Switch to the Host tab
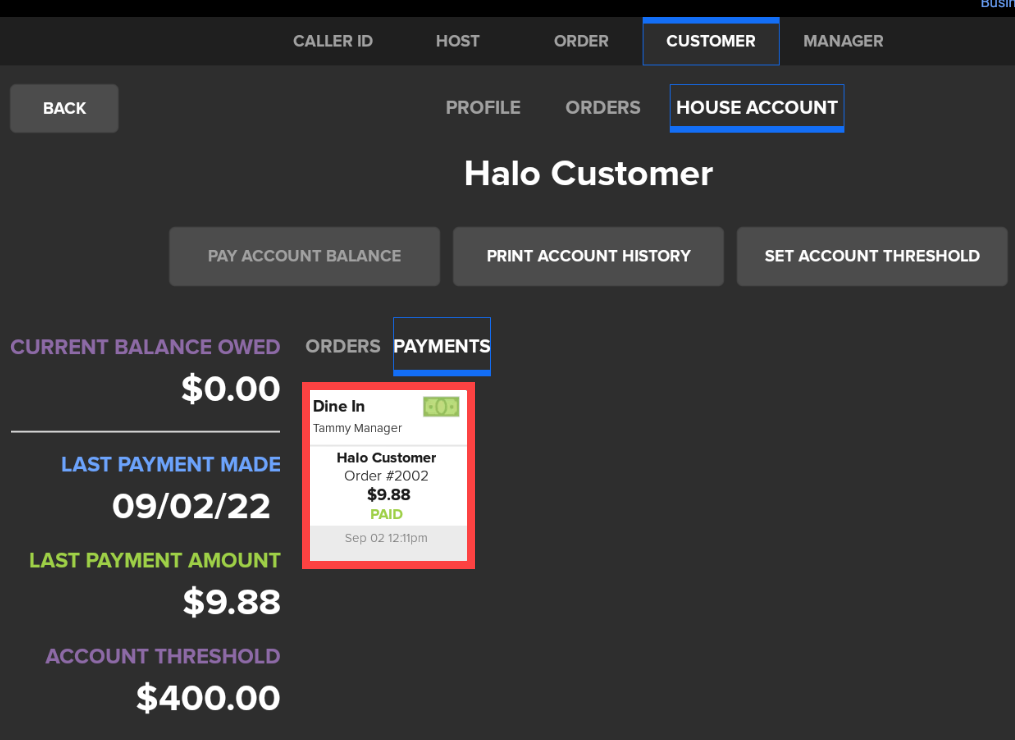Image resolution: width=1015 pixels, height=740 pixels. click(x=457, y=41)
